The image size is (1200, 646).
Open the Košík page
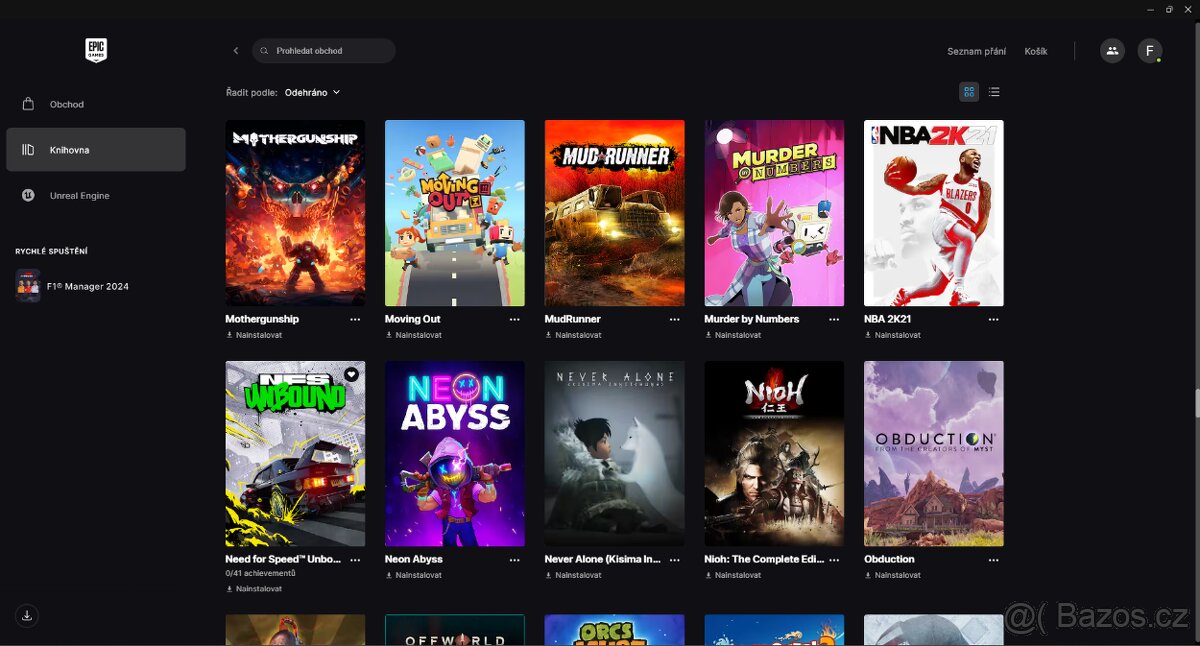pyautogui.click(x=1036, y=50)
